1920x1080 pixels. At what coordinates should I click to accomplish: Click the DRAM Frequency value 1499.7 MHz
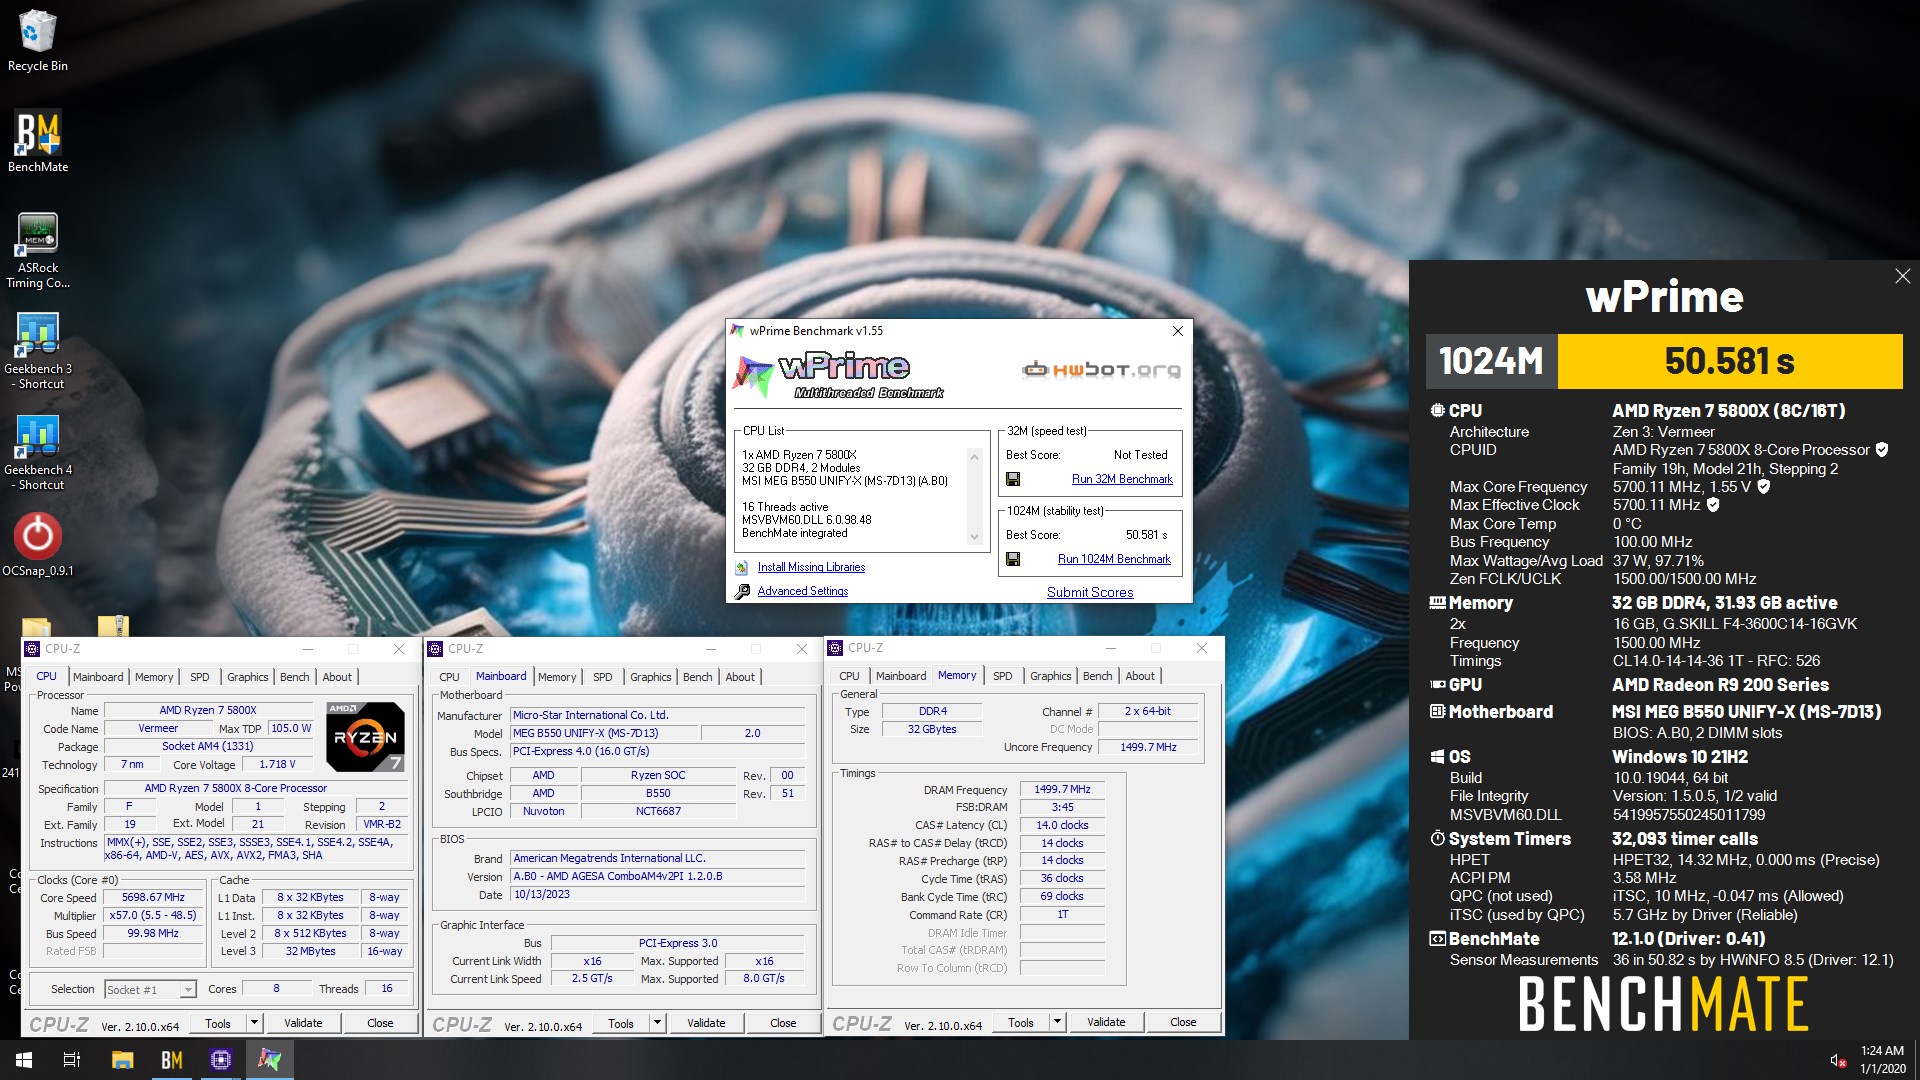[1062, 789]
